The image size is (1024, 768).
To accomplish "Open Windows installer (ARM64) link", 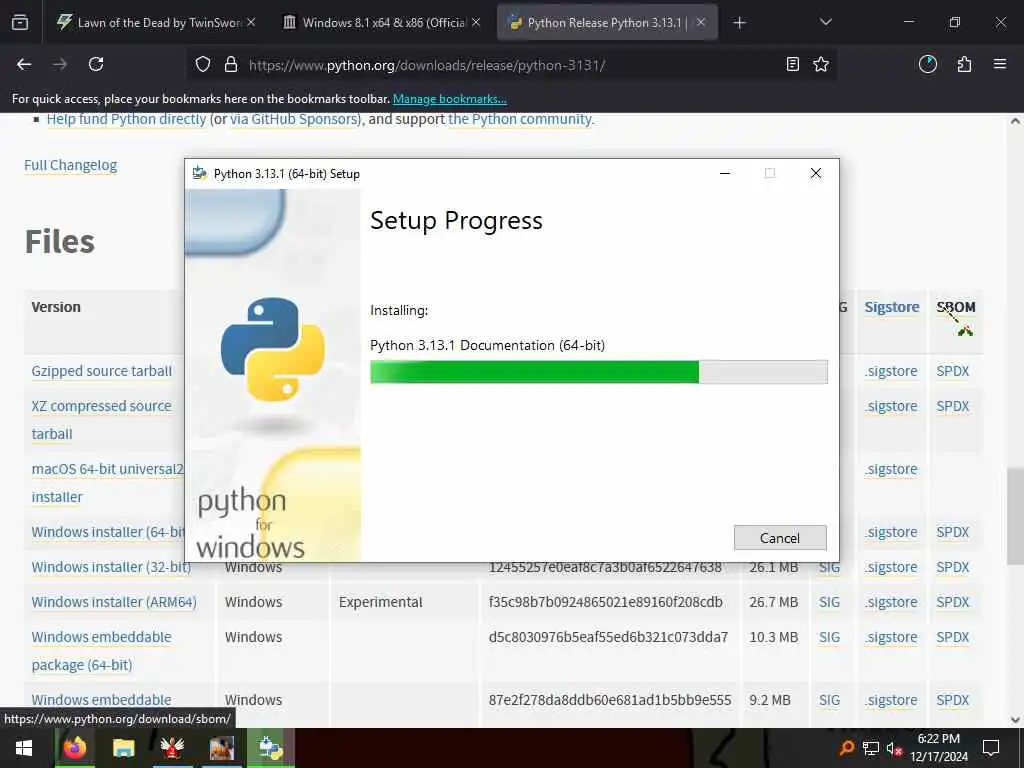I will coord(114,602).
